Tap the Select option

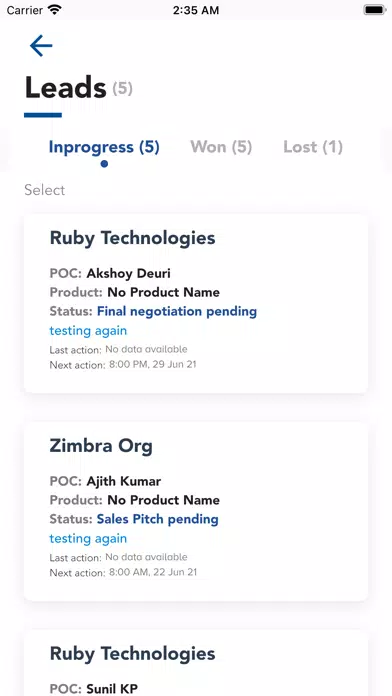[44, 190]
